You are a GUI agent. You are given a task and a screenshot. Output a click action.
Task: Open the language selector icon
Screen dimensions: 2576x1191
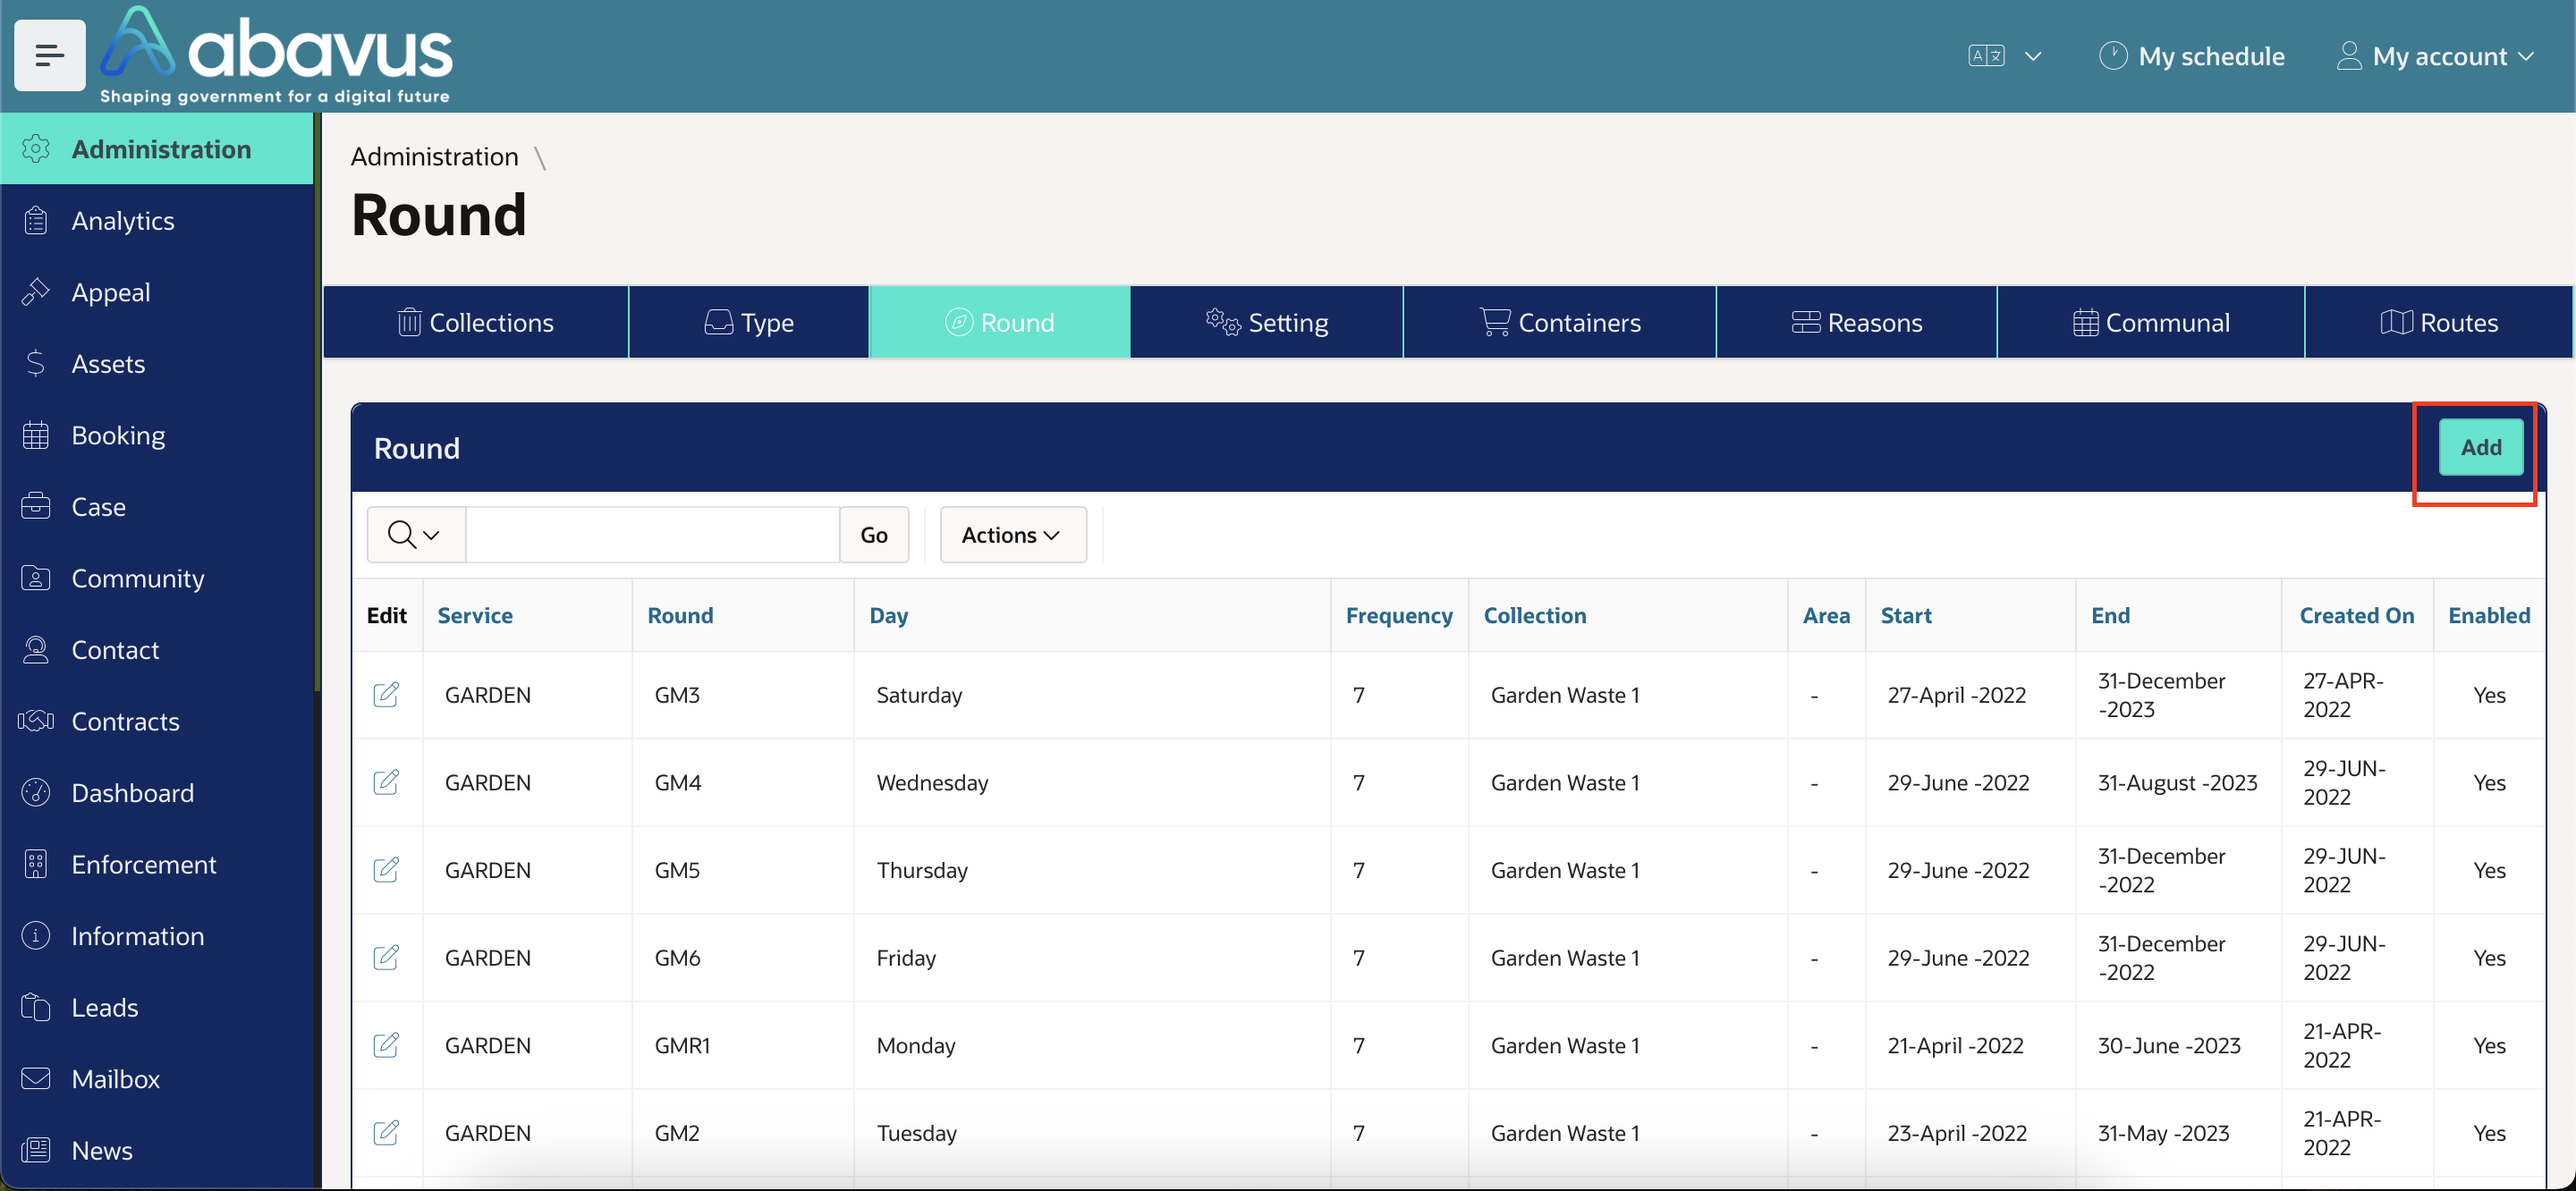pos(1985,56)
